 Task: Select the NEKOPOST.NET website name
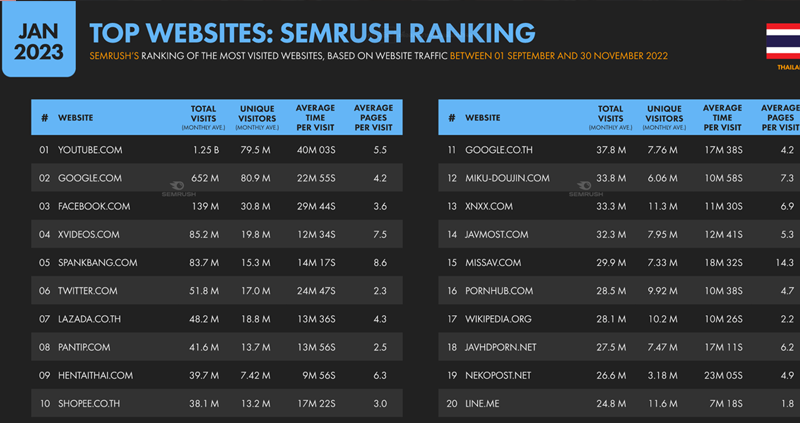pos(498,376)
